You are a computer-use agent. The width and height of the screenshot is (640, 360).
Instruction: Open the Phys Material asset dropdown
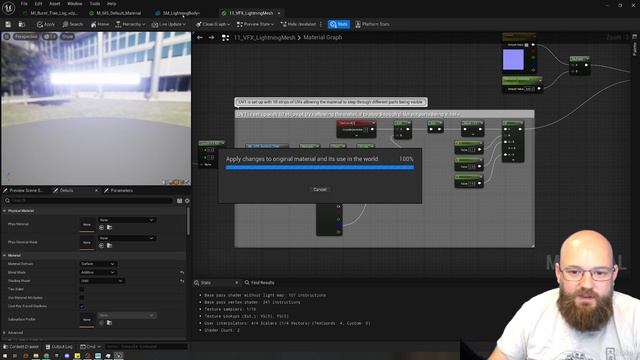point(127,220)
